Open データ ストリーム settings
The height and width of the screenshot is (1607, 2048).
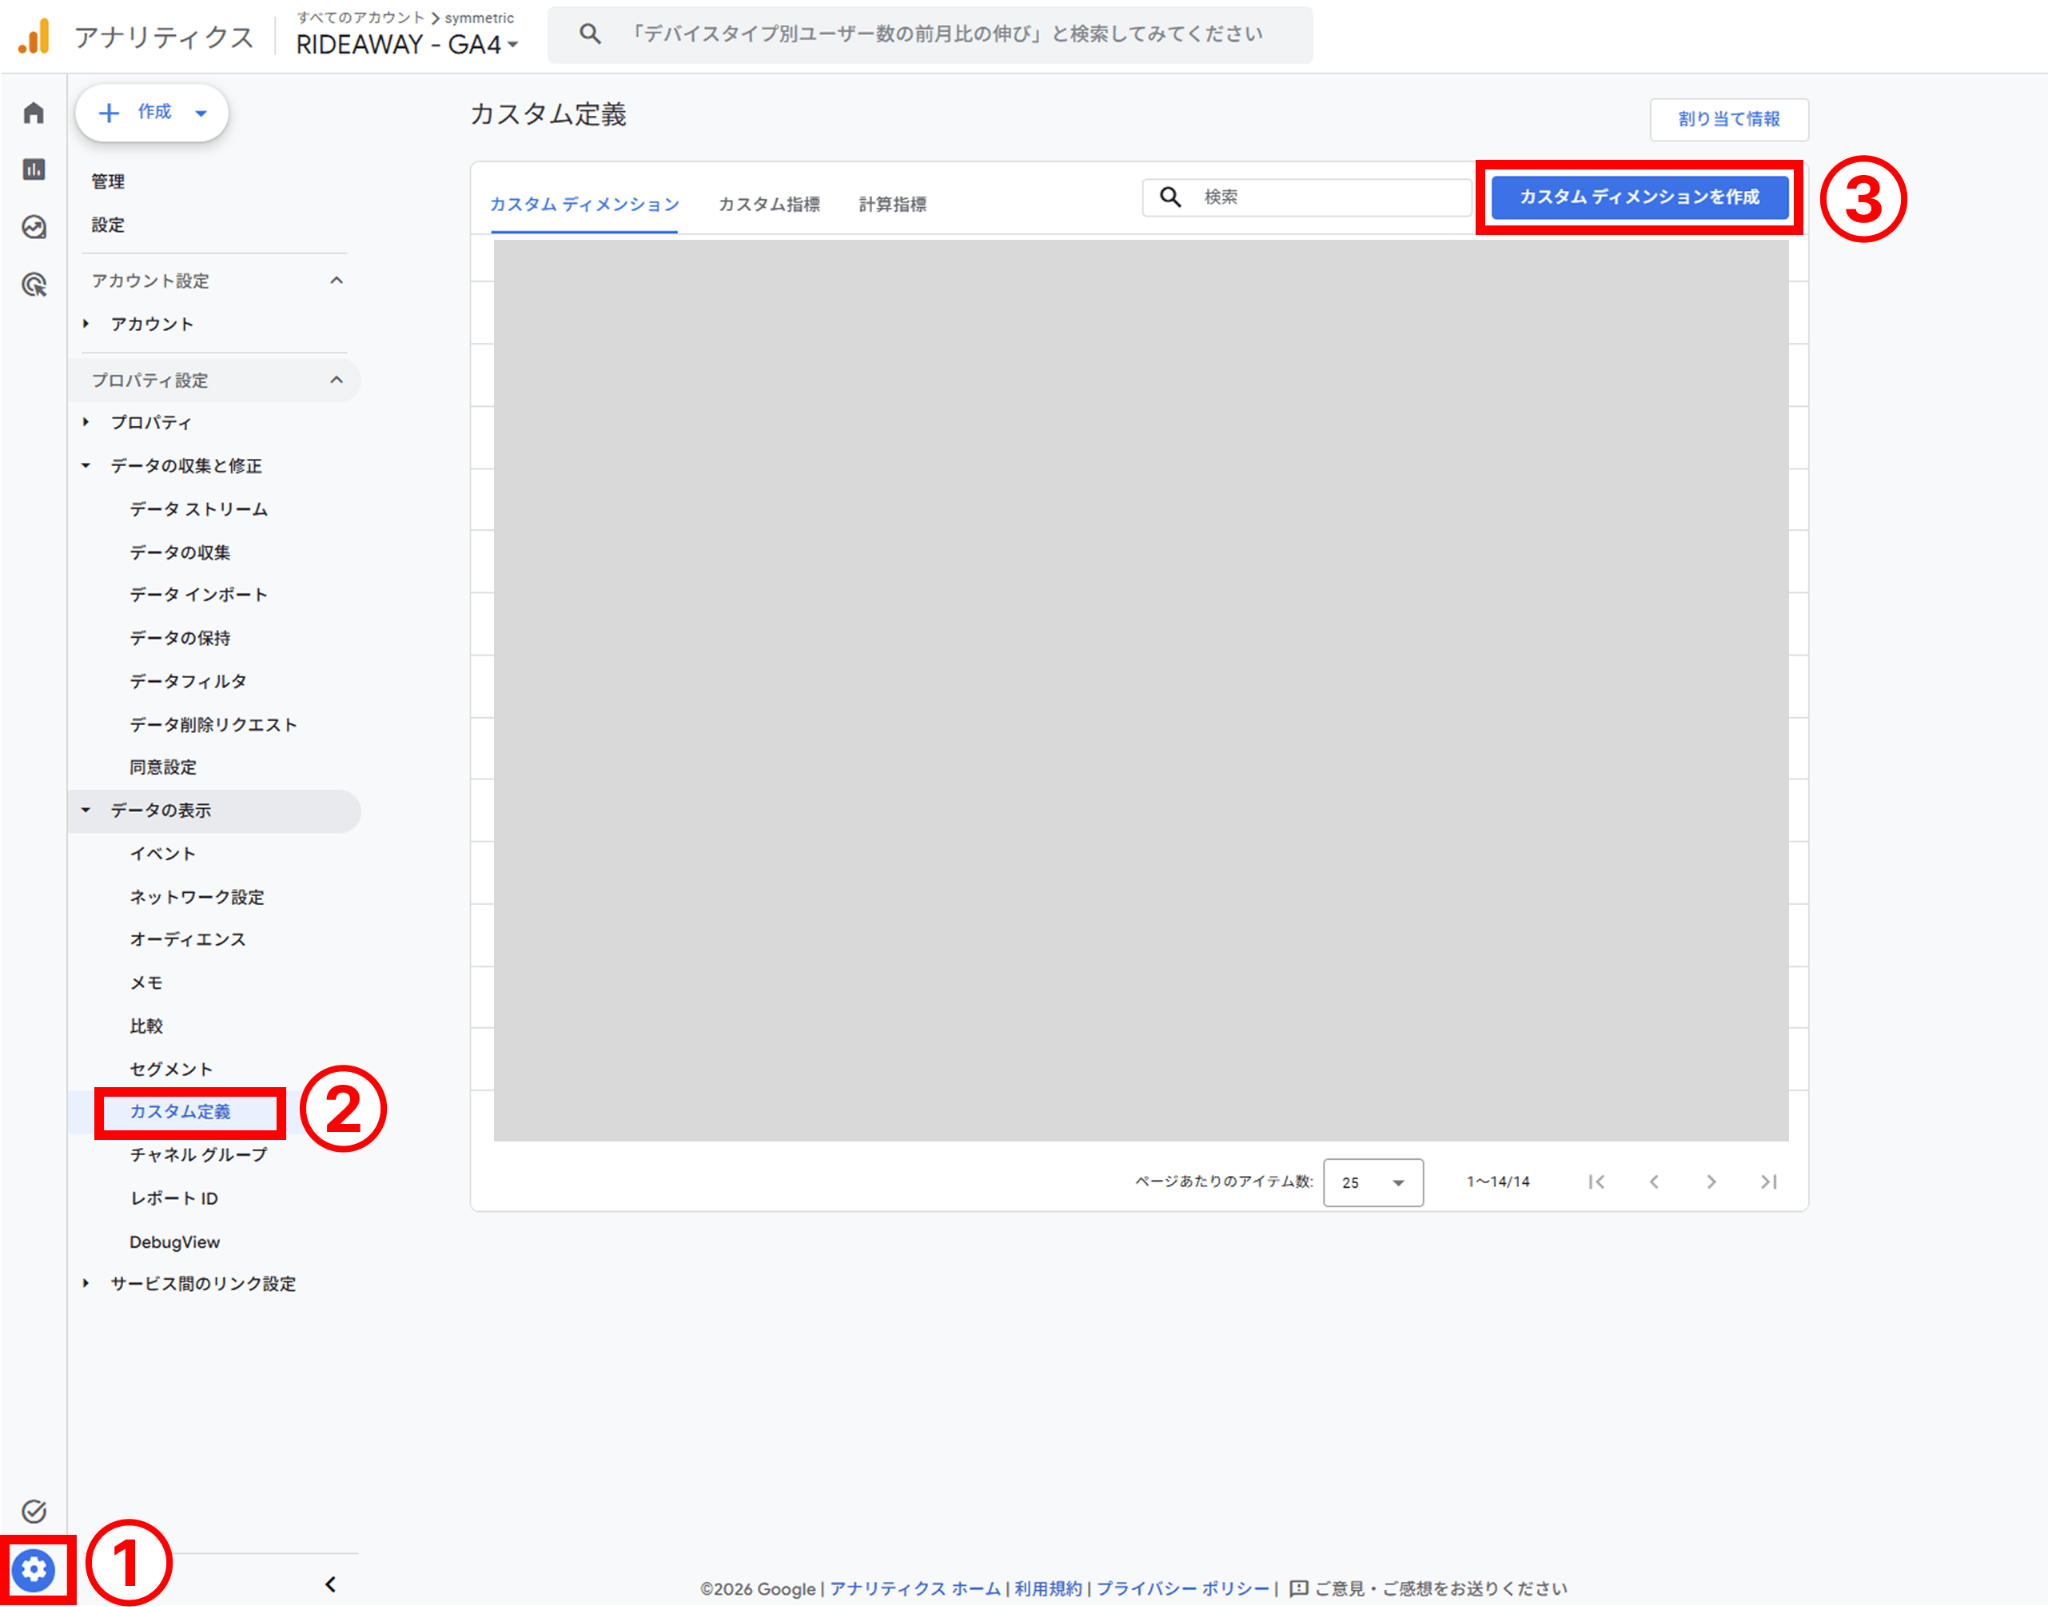pos(199,509)
